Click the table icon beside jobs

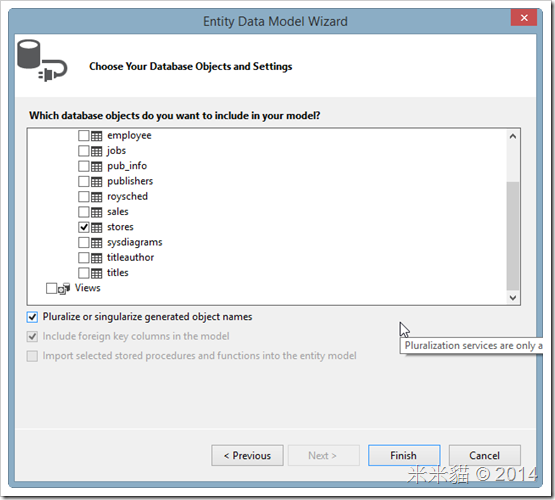(x=97, y=151)
